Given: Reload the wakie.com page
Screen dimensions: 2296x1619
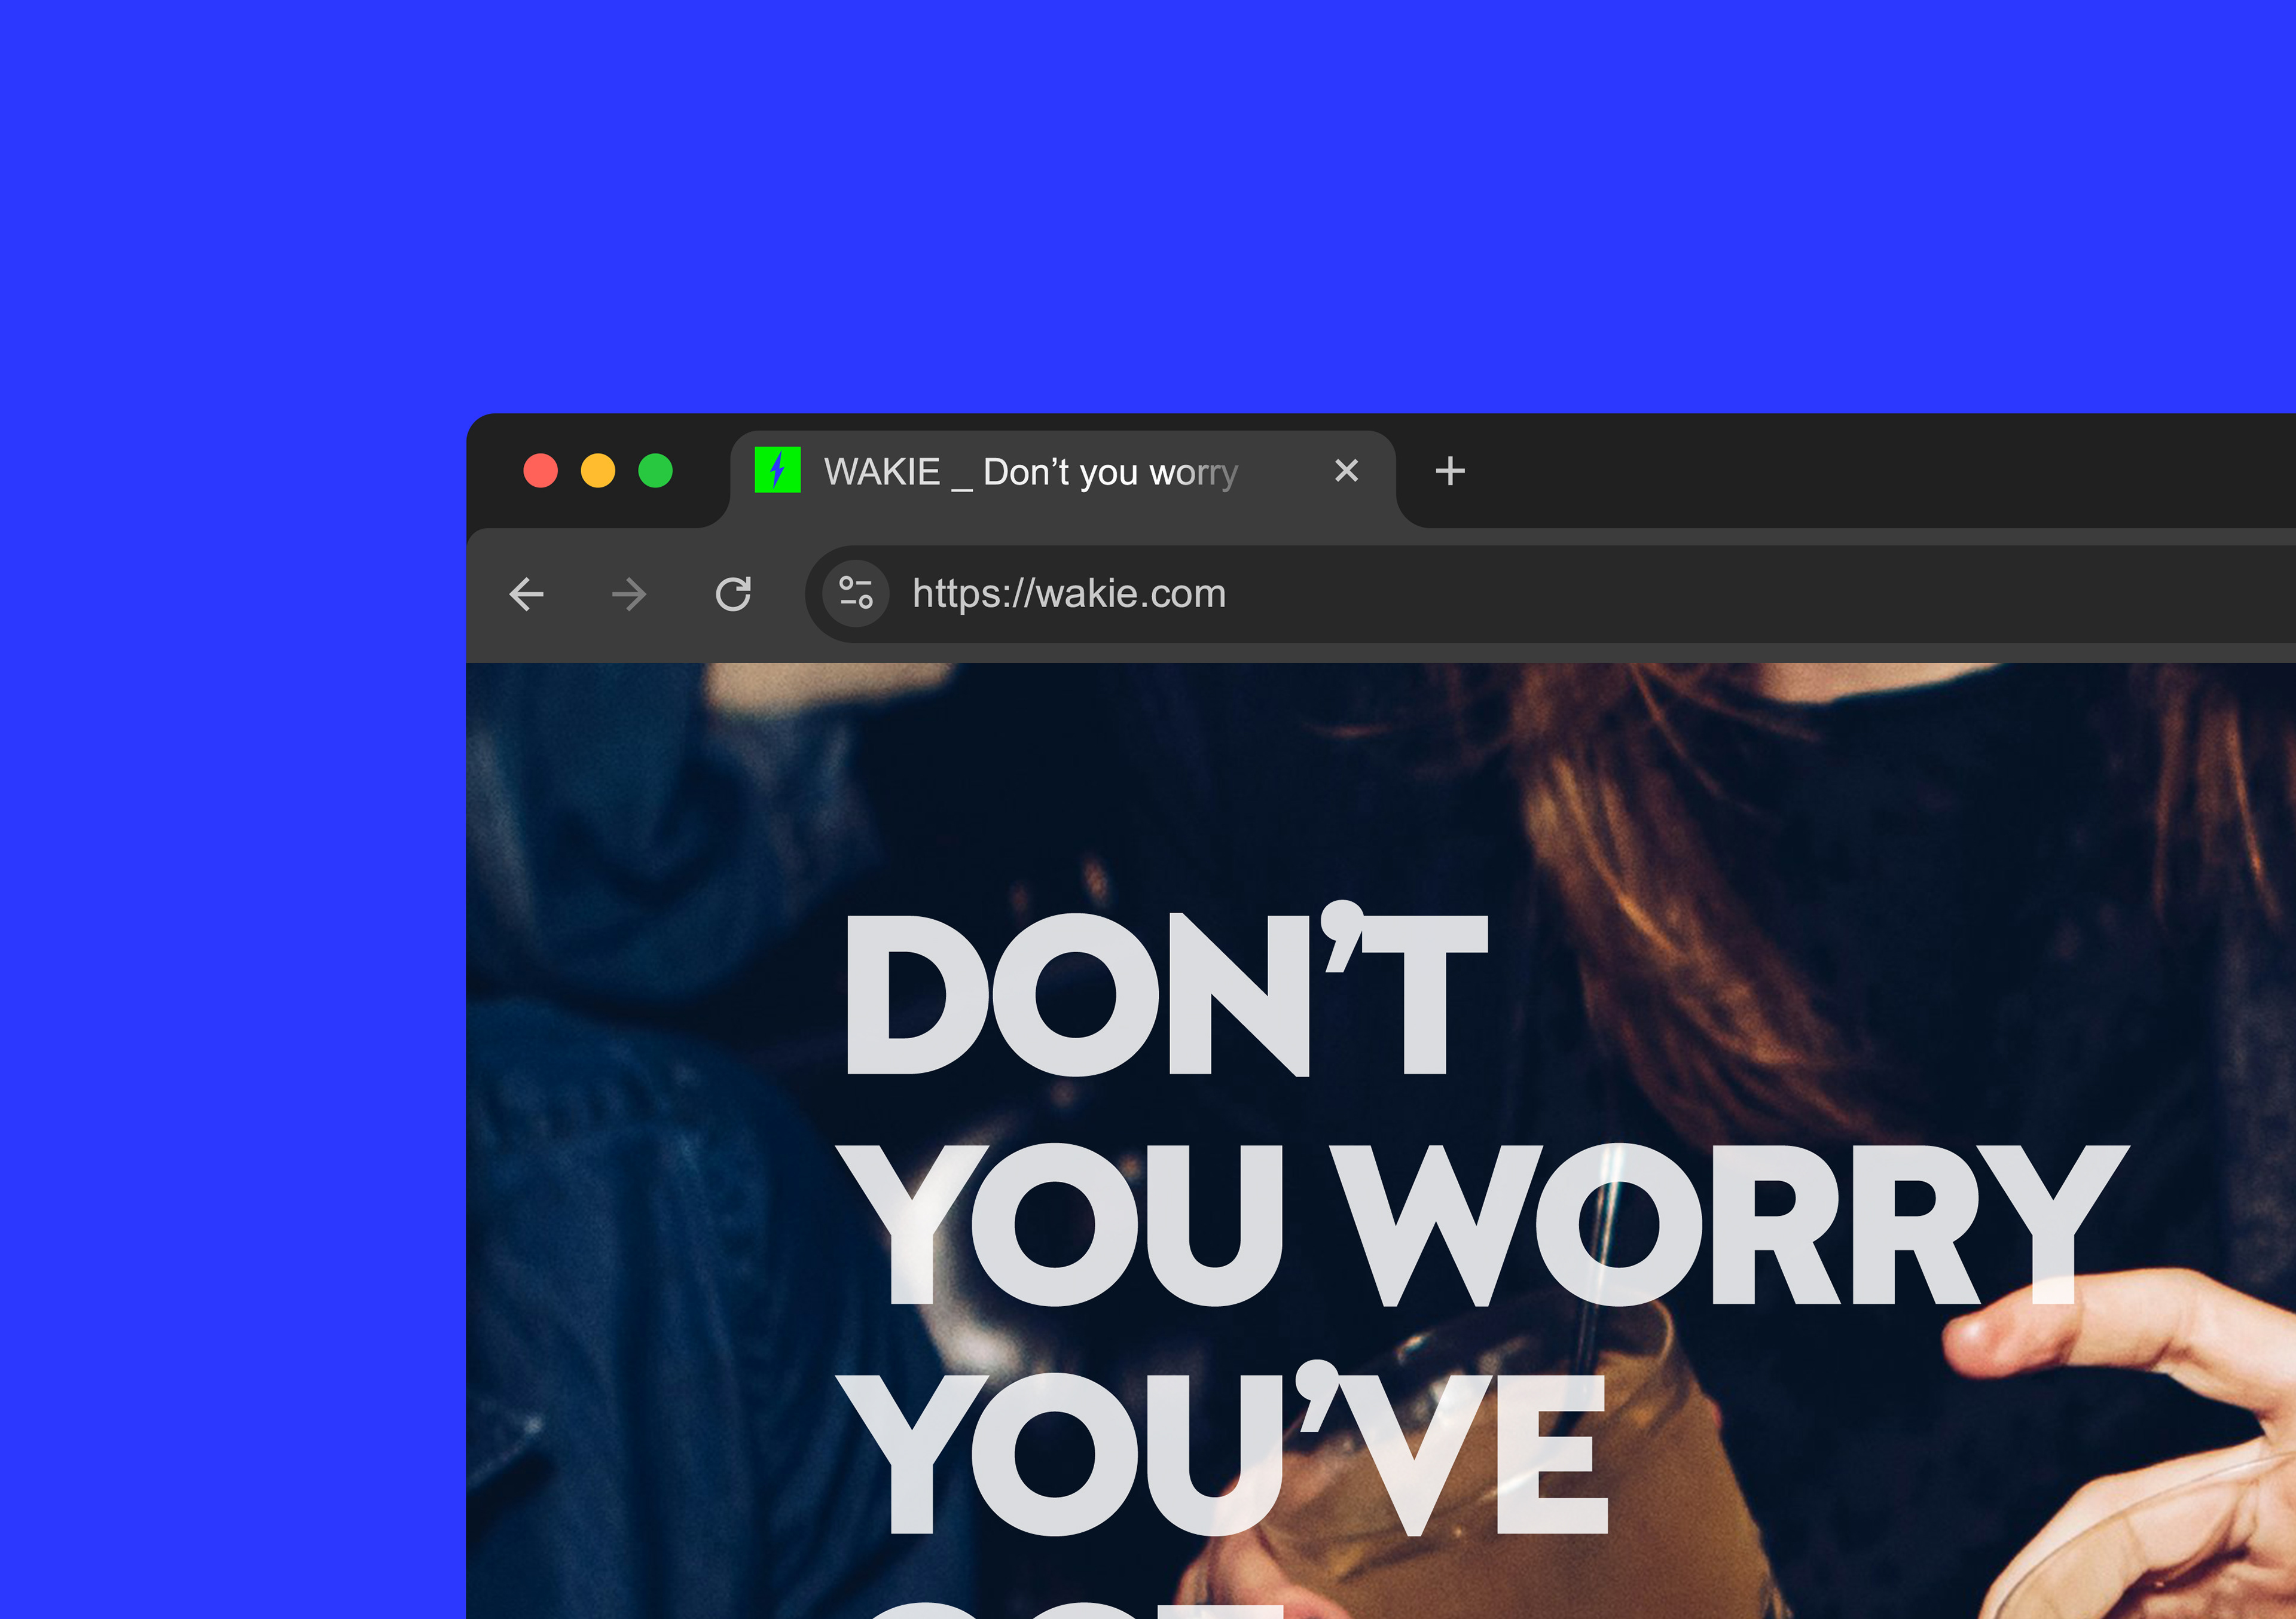Looking at the screenshot, I should coord(733,594).
